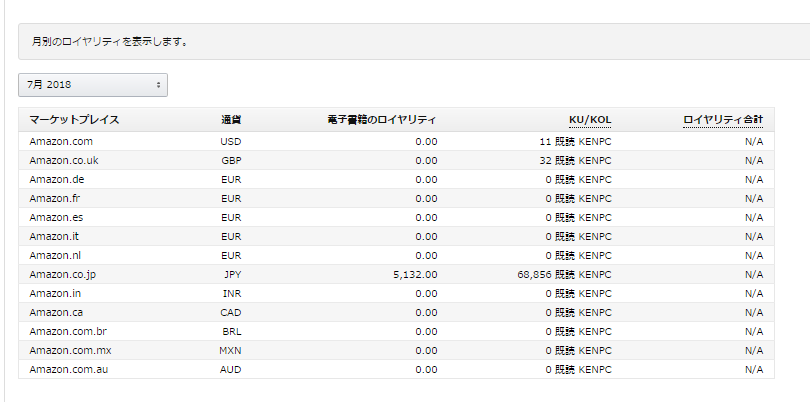Click the BRL currency cell
The height and width of the screenshot is (402, 810).
[x=231, y=332]
